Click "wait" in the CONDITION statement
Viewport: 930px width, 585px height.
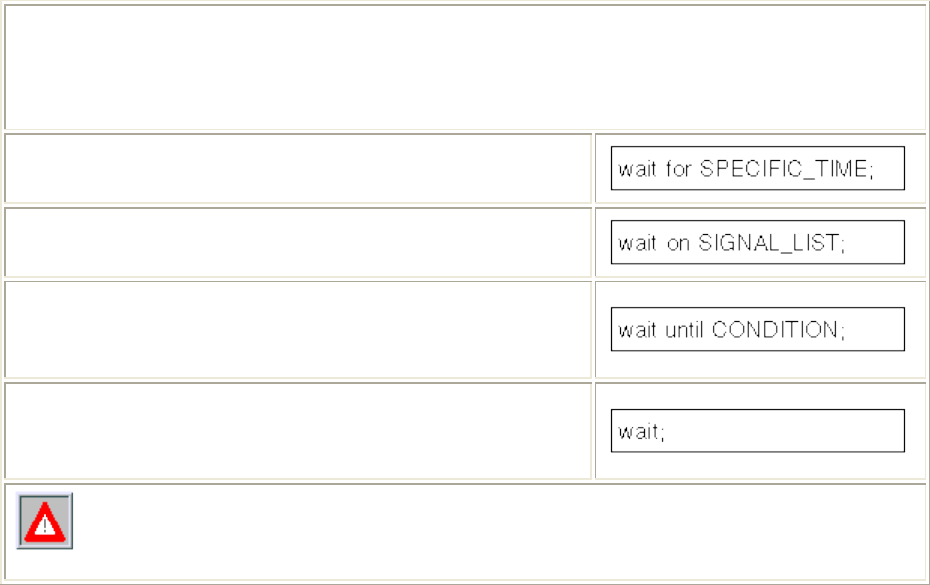click(x=638, y=329)
